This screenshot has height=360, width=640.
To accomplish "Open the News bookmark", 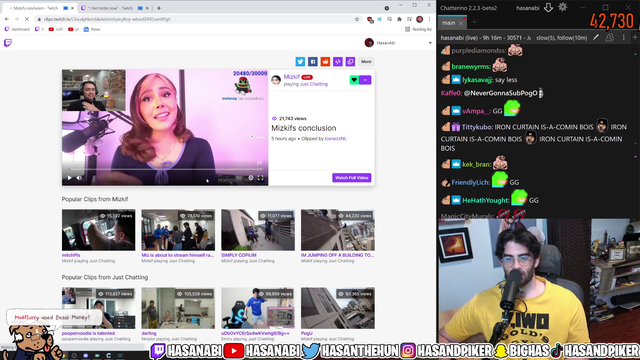I will click(92, 29).
